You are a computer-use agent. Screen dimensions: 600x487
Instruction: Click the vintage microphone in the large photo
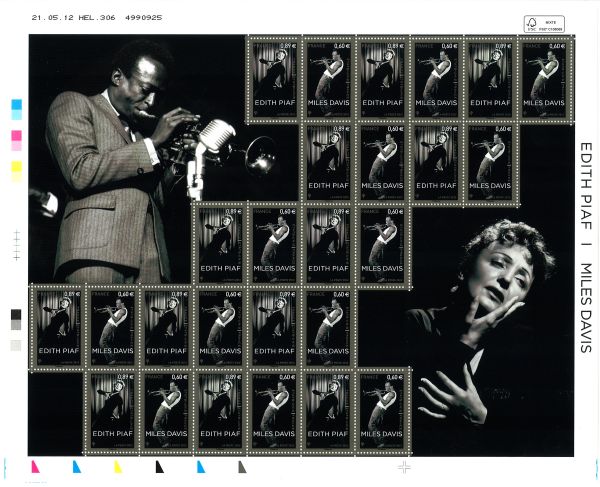pos(216,136)
